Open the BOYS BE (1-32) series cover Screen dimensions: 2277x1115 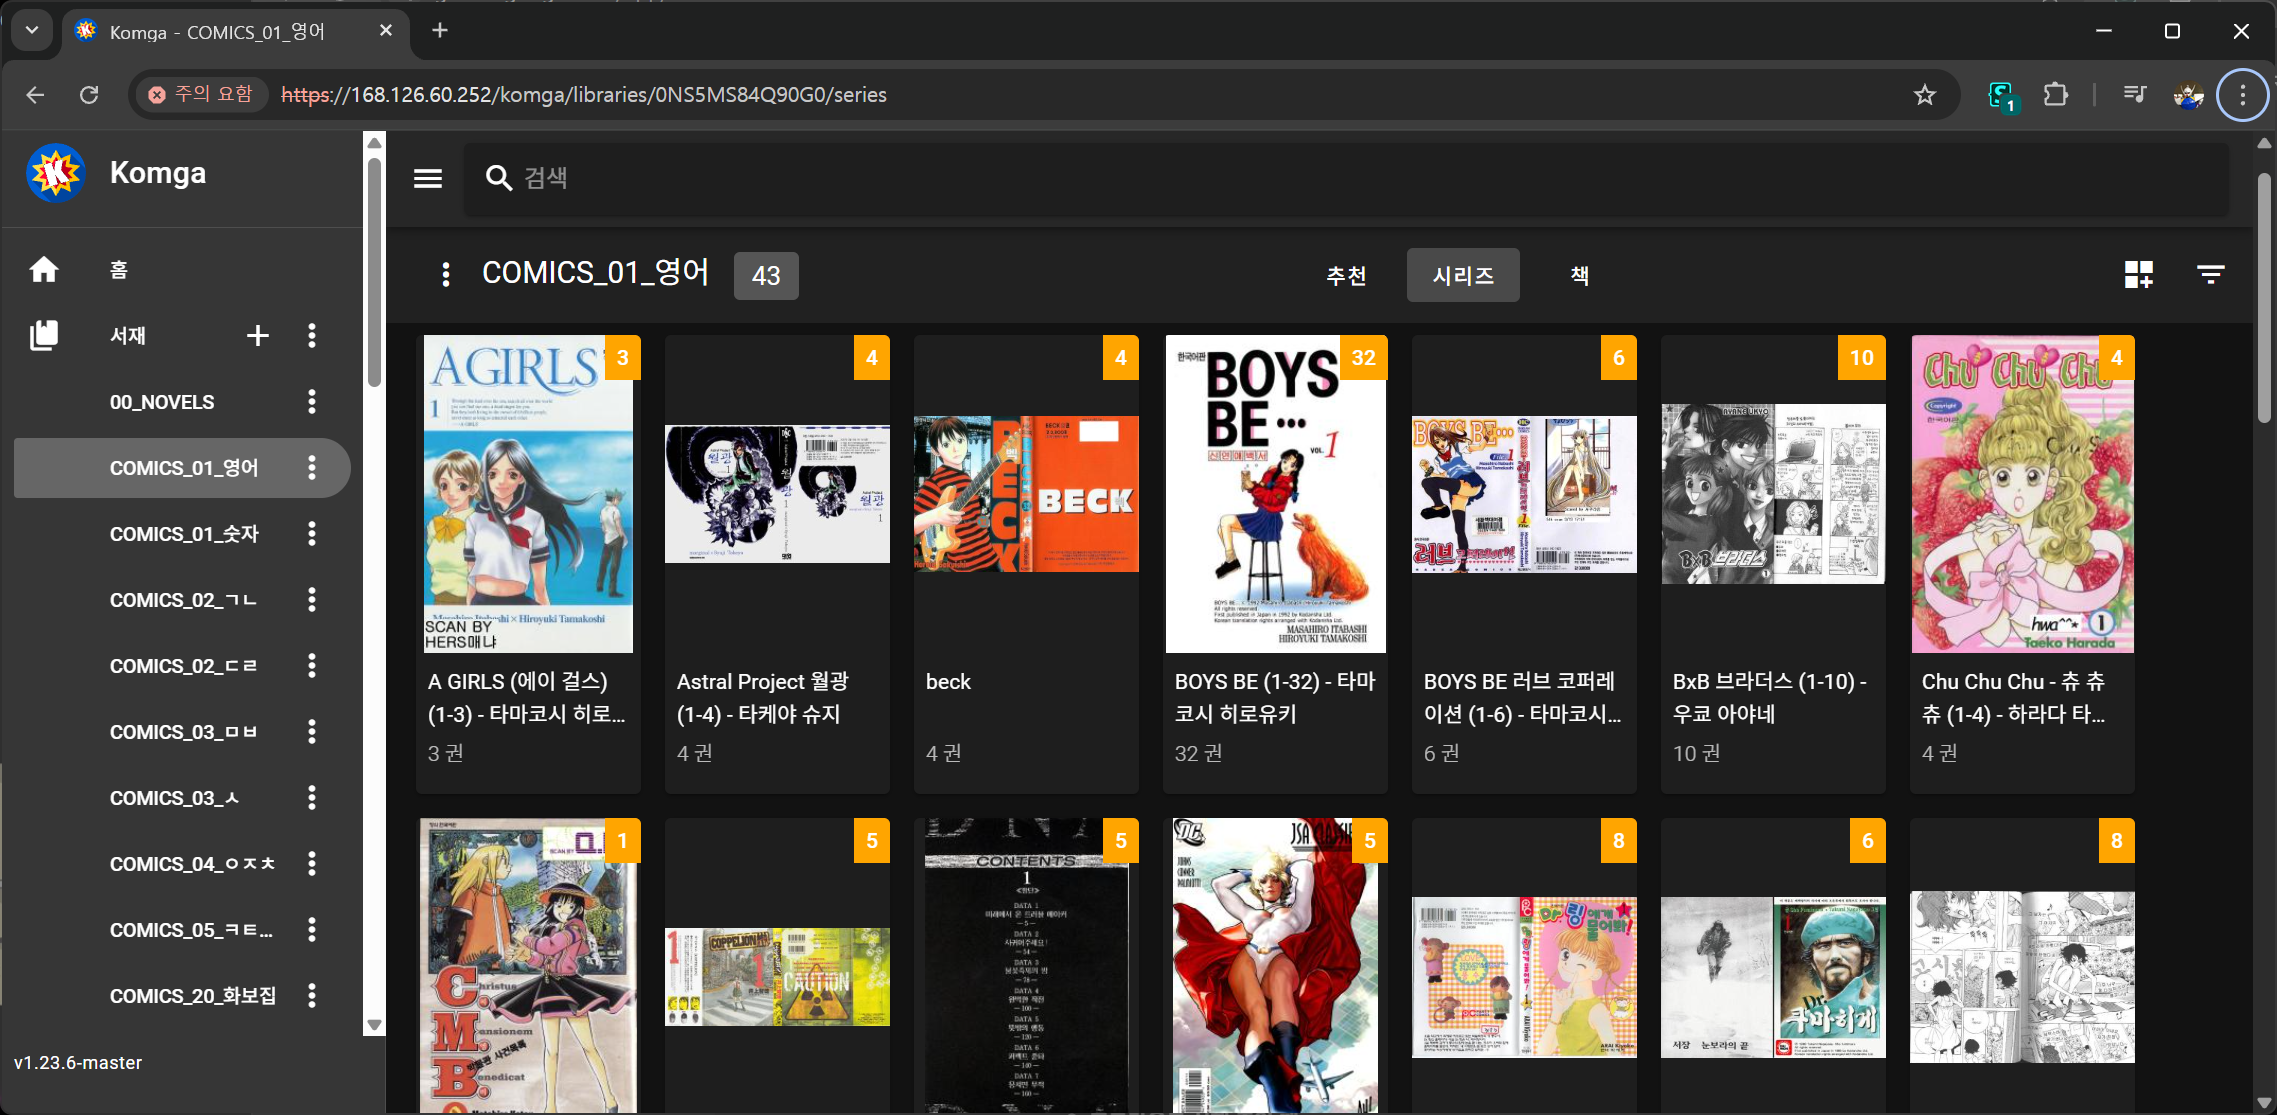[1274, 494]
